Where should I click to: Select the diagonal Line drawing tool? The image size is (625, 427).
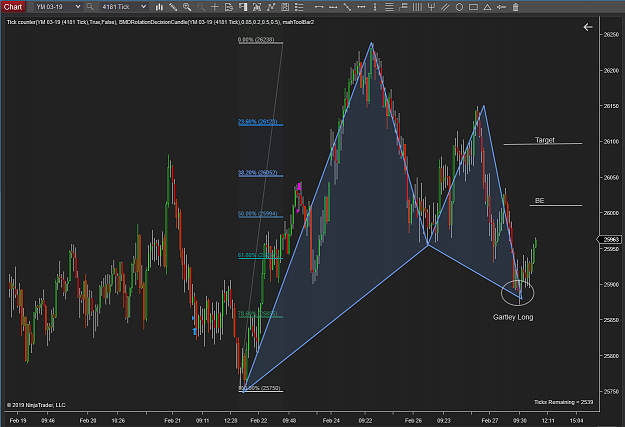347,7
